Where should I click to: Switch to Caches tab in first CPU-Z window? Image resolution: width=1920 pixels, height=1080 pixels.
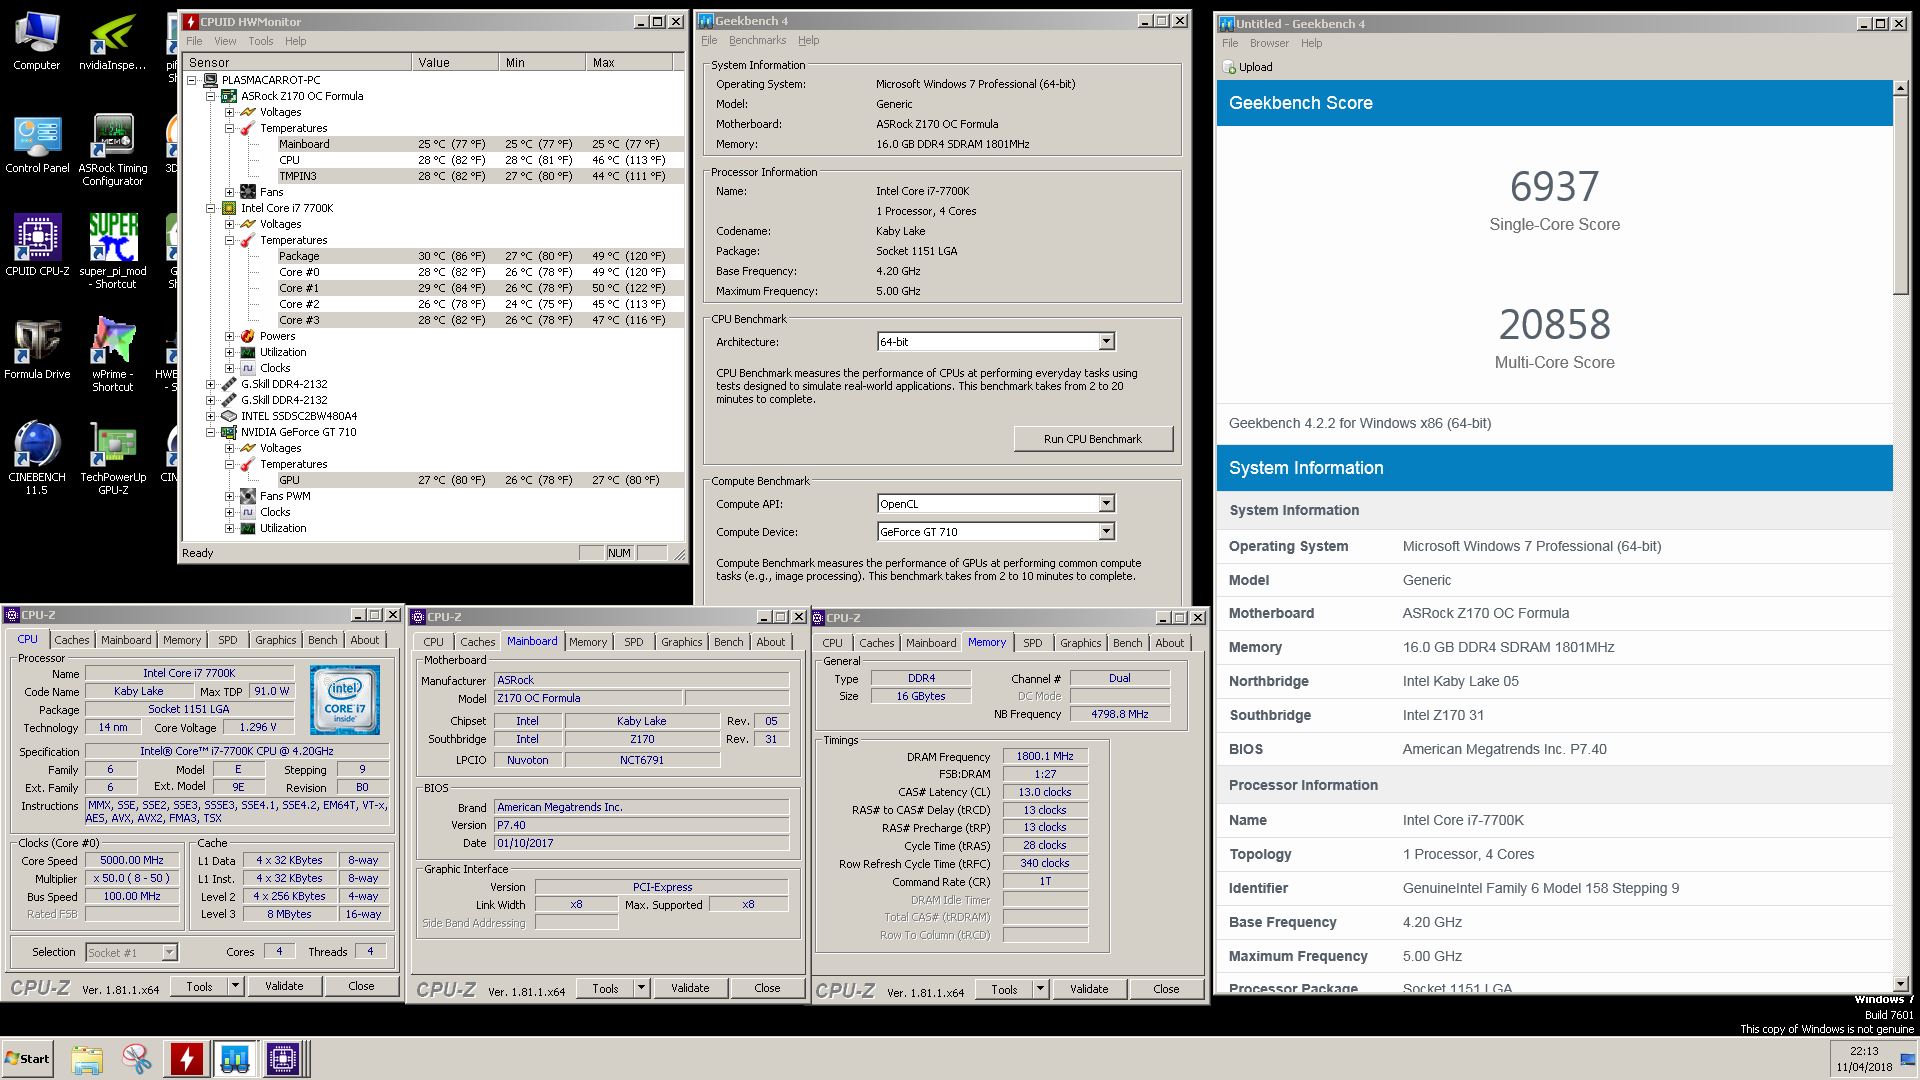tap(72, 640)
